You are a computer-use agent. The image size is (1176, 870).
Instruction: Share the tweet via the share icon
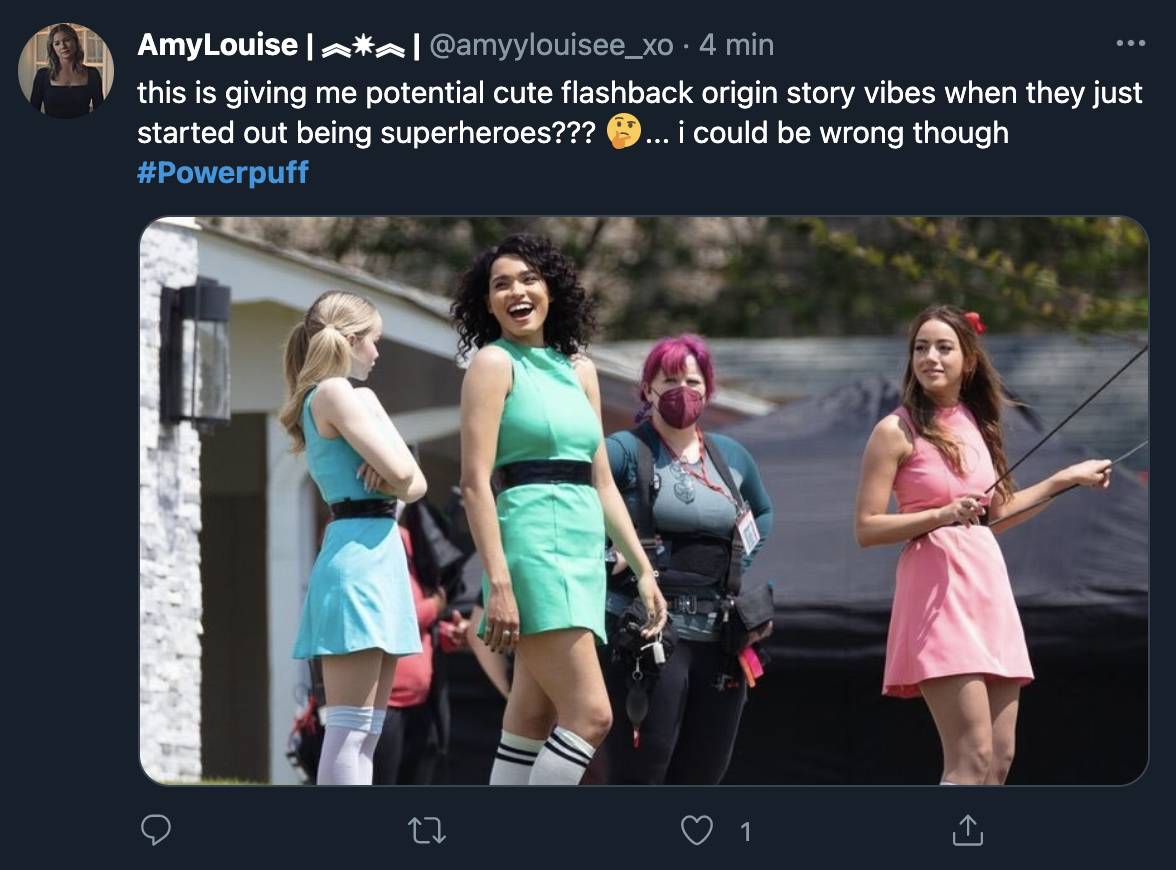point(967,829)
